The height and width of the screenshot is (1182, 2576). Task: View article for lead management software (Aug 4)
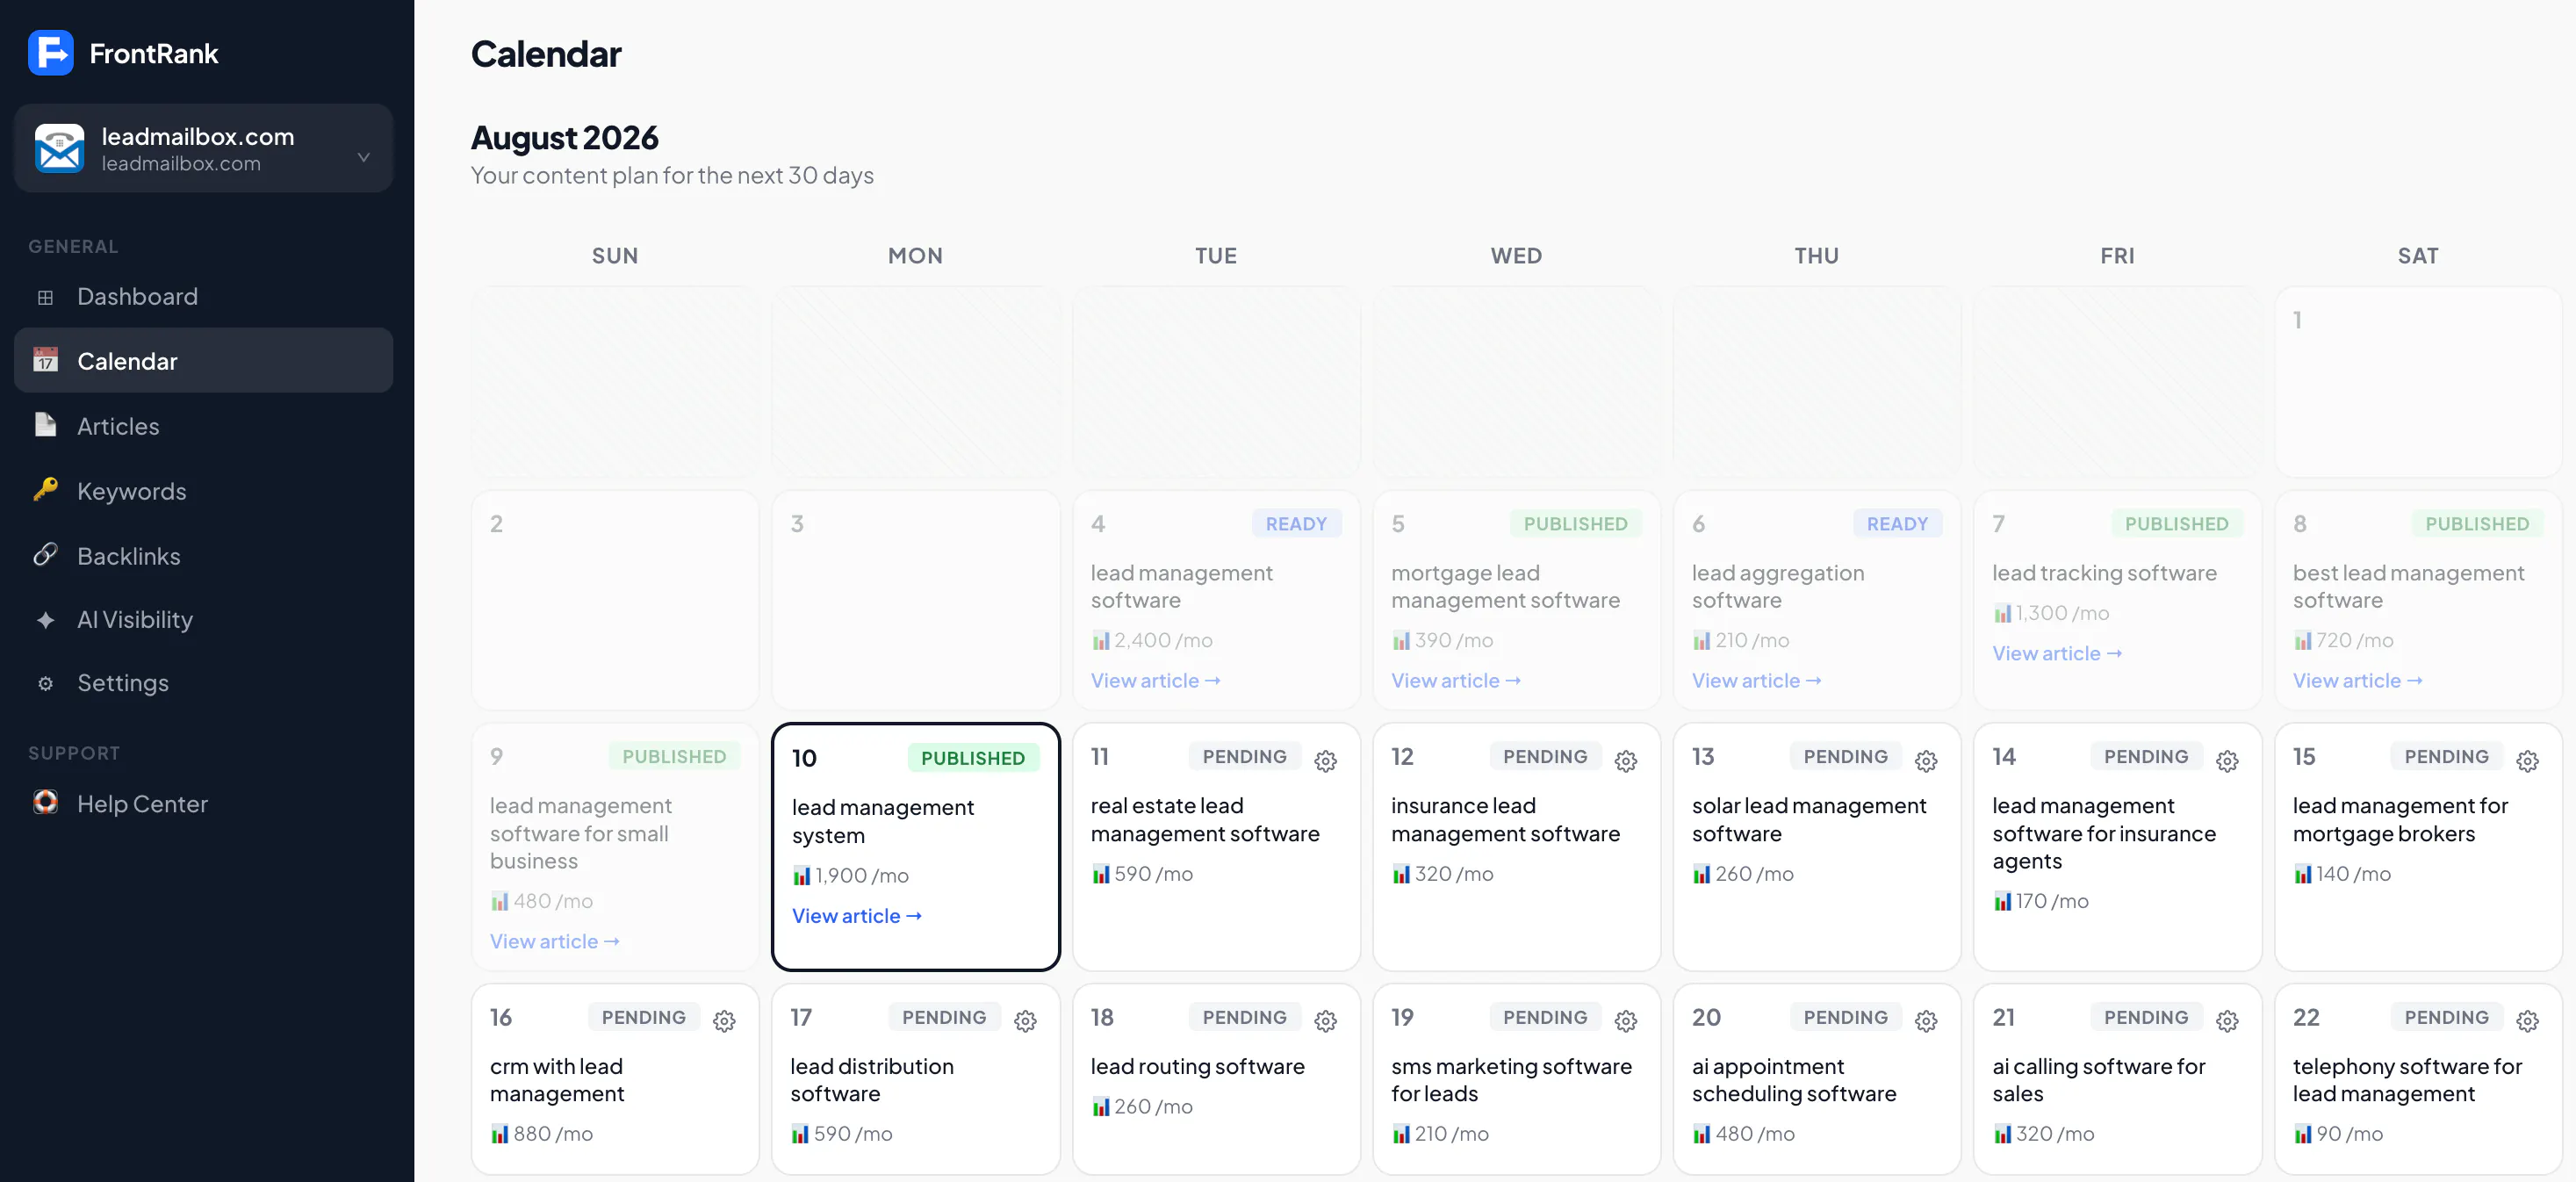click(1155, 681)
